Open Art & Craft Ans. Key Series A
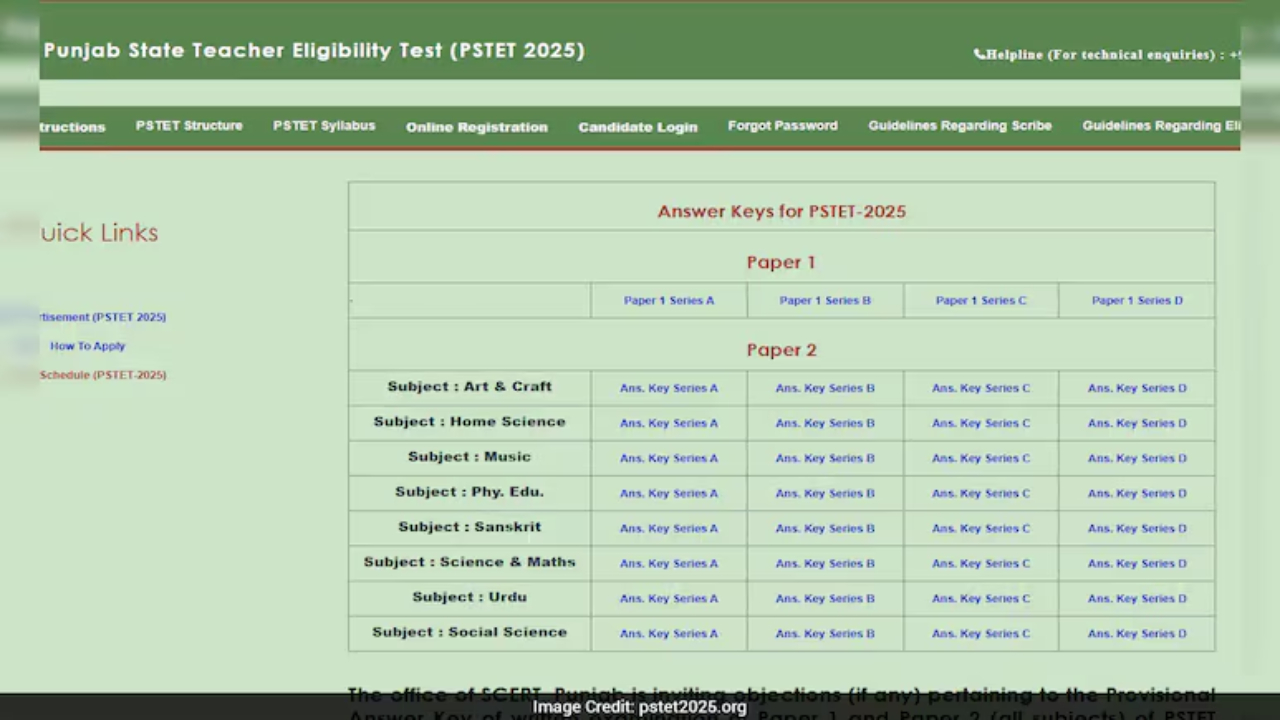1280x720 pixels. (668, 387)
